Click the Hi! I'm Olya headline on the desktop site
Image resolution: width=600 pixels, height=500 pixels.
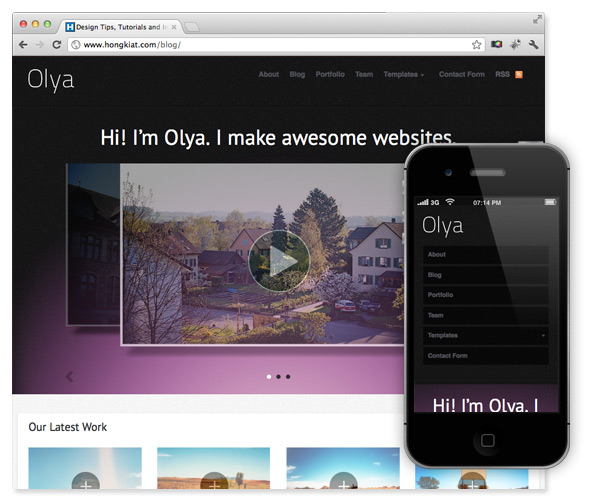coord(277,138)
